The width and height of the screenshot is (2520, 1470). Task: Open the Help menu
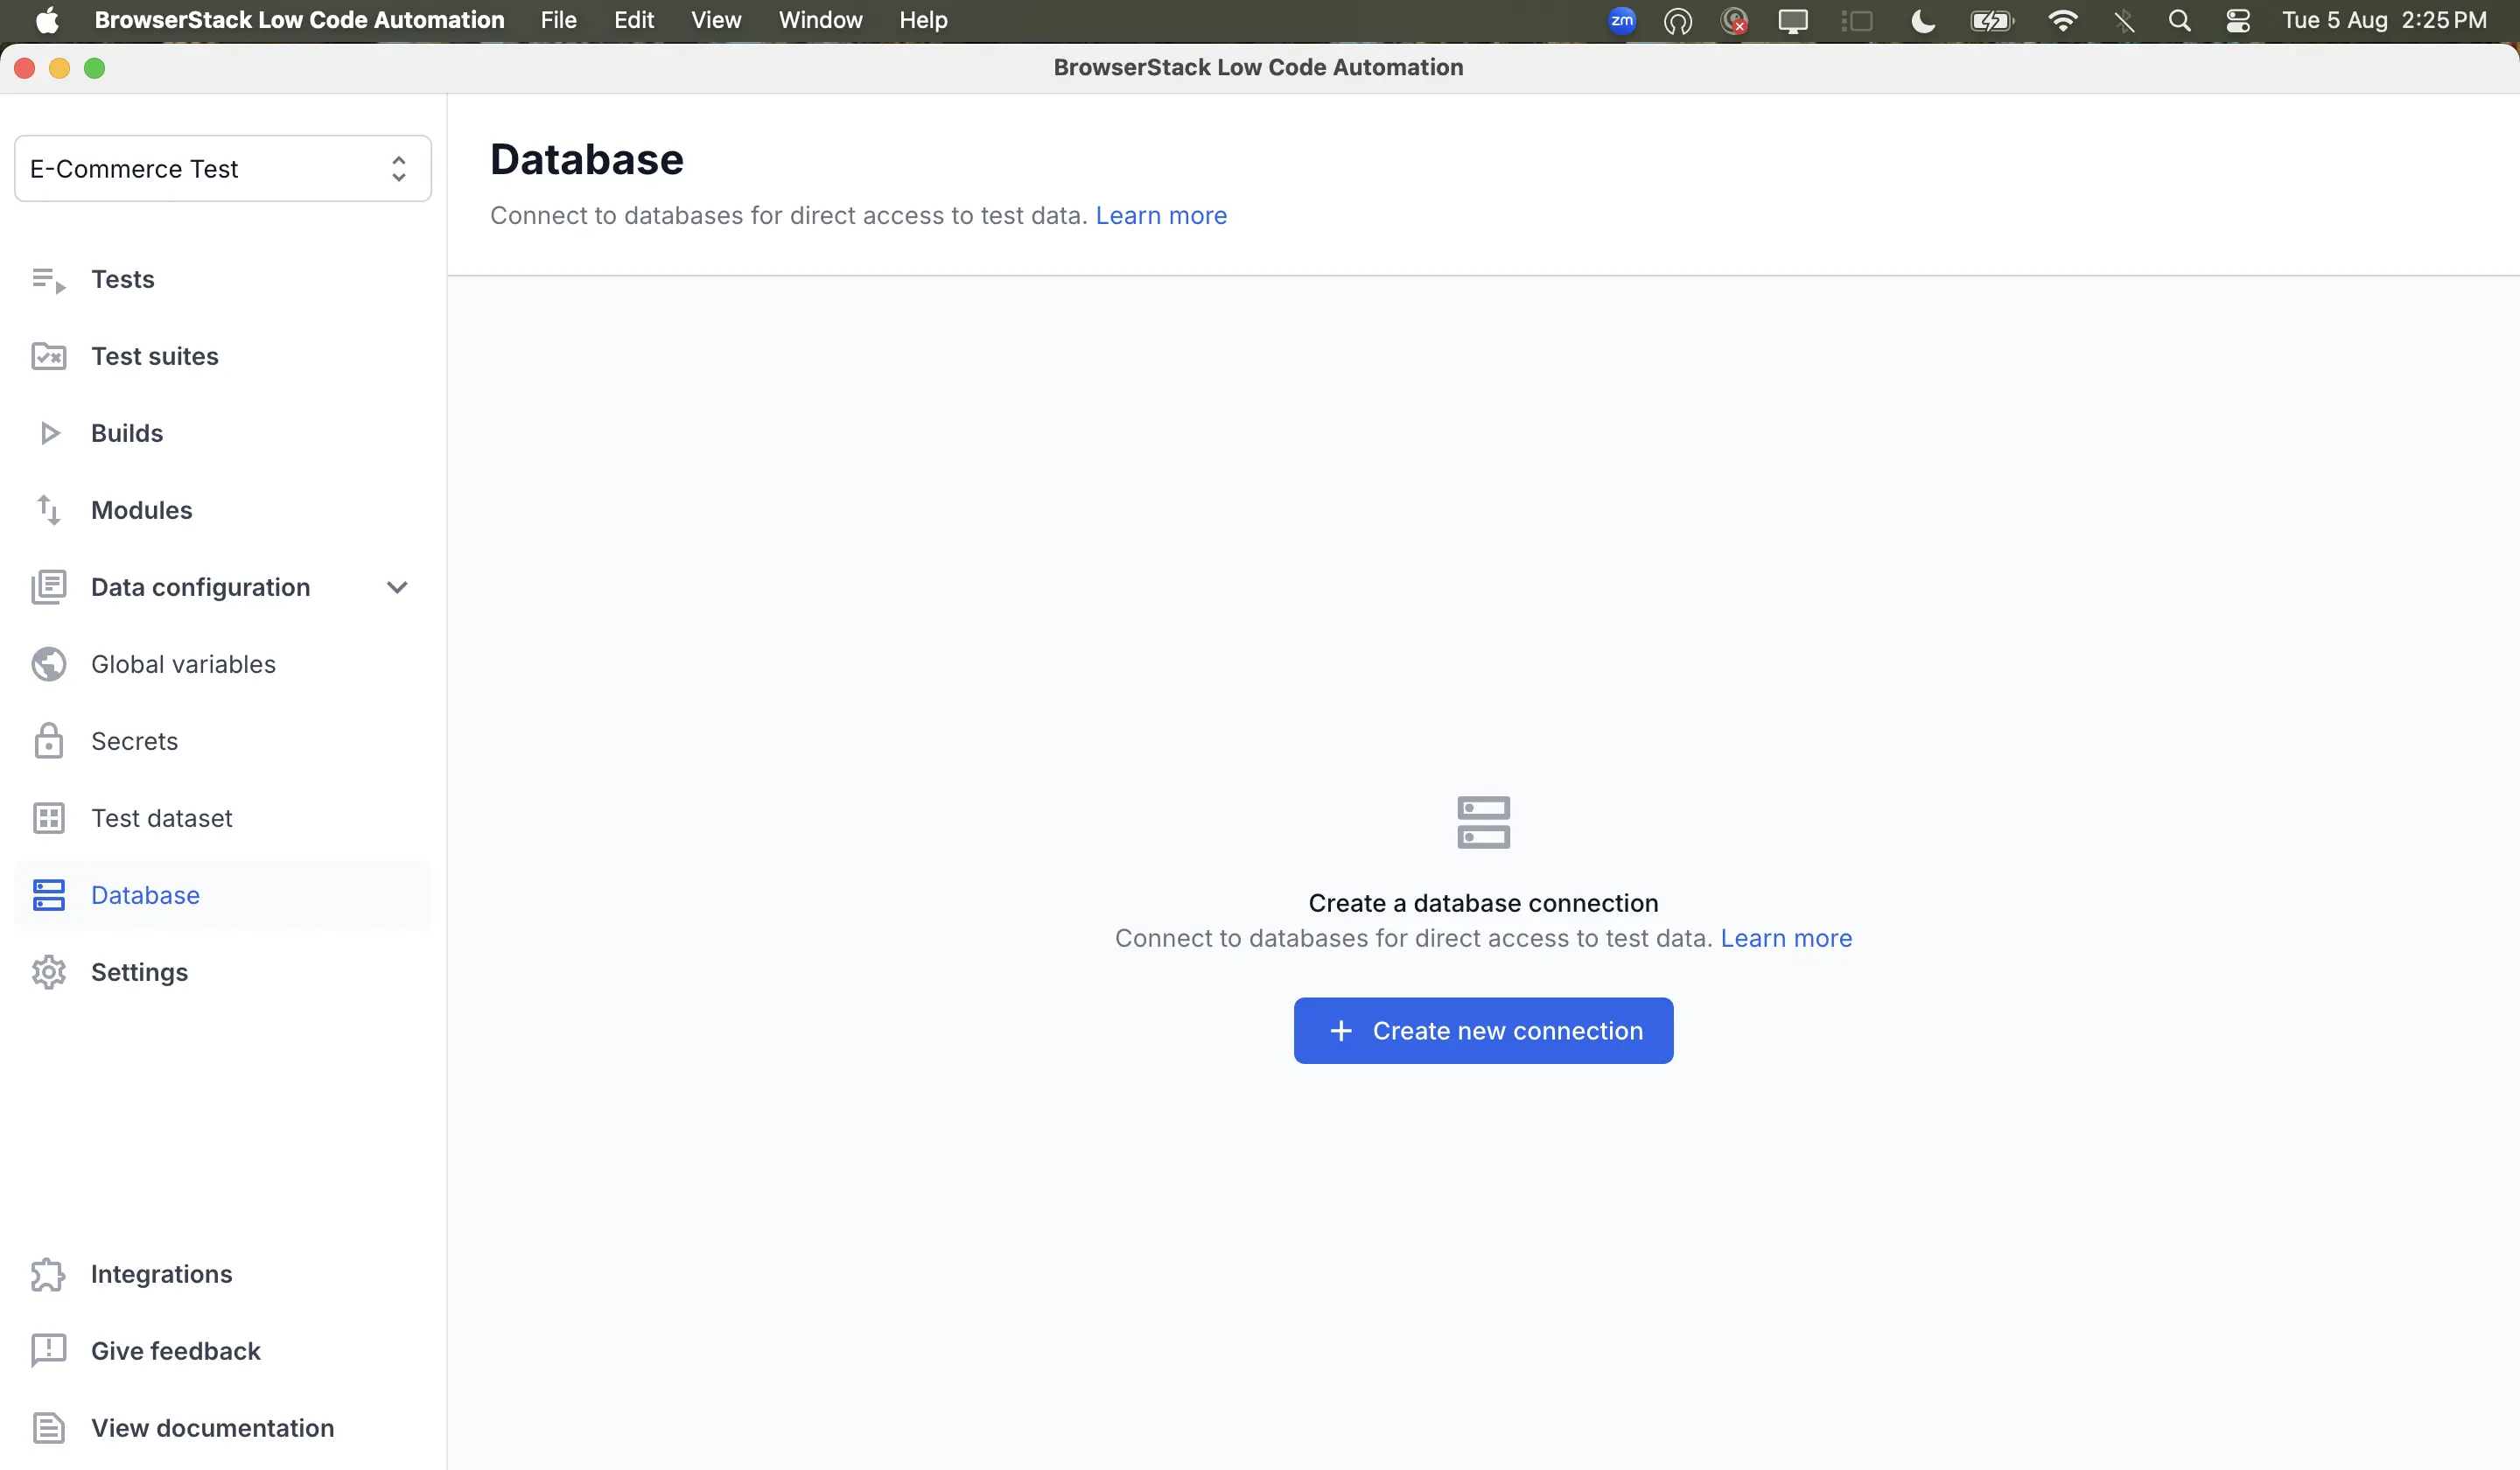point(922,20)
